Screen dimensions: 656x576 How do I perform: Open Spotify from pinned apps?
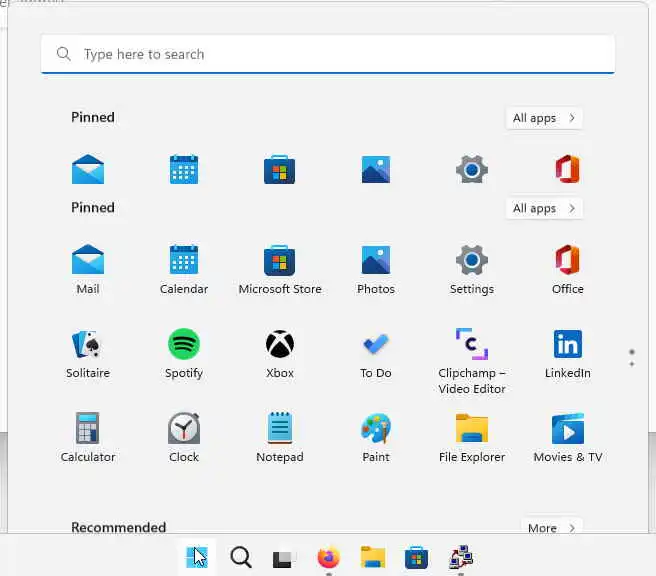tap(184, 354)
